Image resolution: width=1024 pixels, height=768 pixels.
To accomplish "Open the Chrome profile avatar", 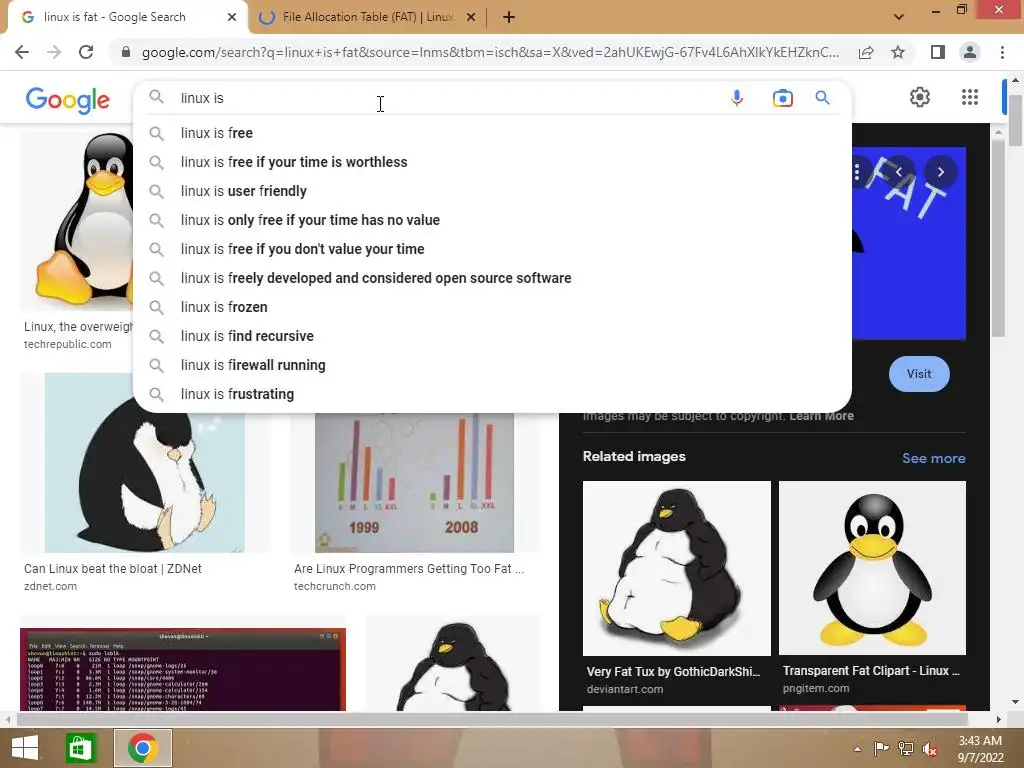I will [970, 52].
